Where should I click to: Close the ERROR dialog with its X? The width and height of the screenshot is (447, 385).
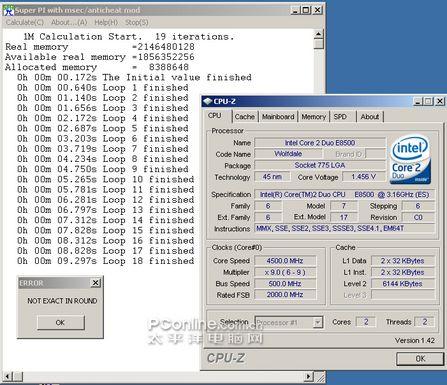(96, 283)
